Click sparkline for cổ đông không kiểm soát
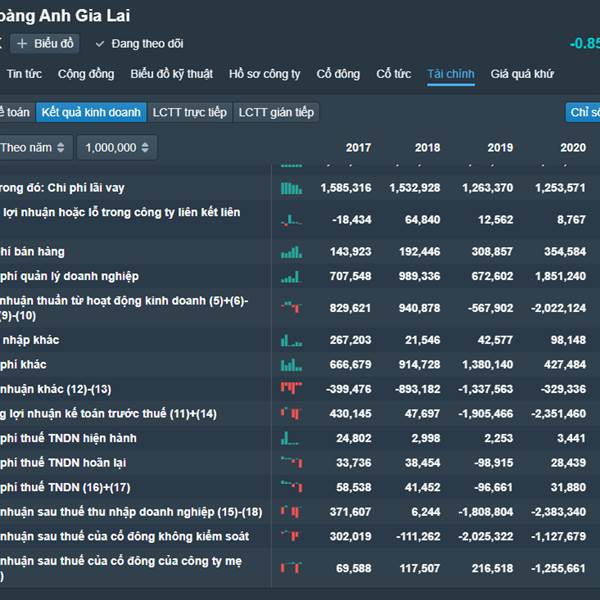Screen dimensions: 600x600 coord(291,535)
